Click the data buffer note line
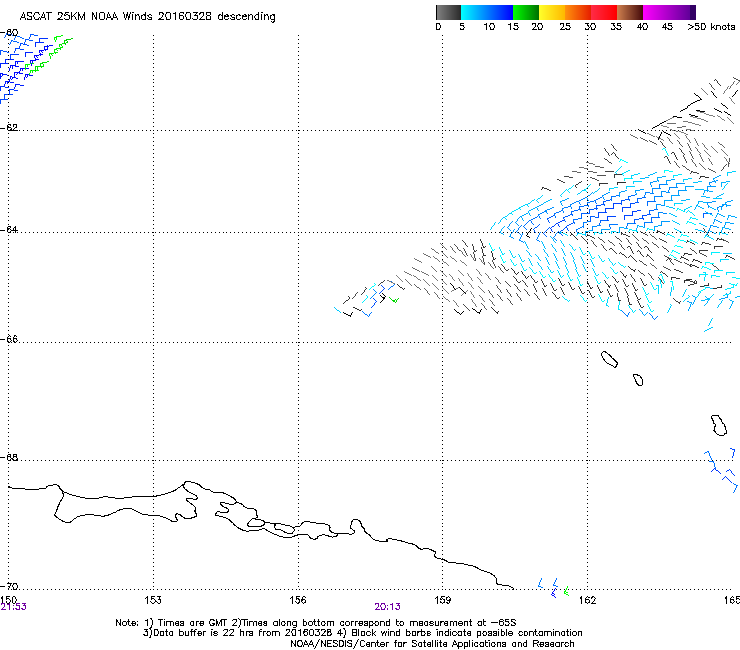This screenshot has height=650, width=740. 362,633
